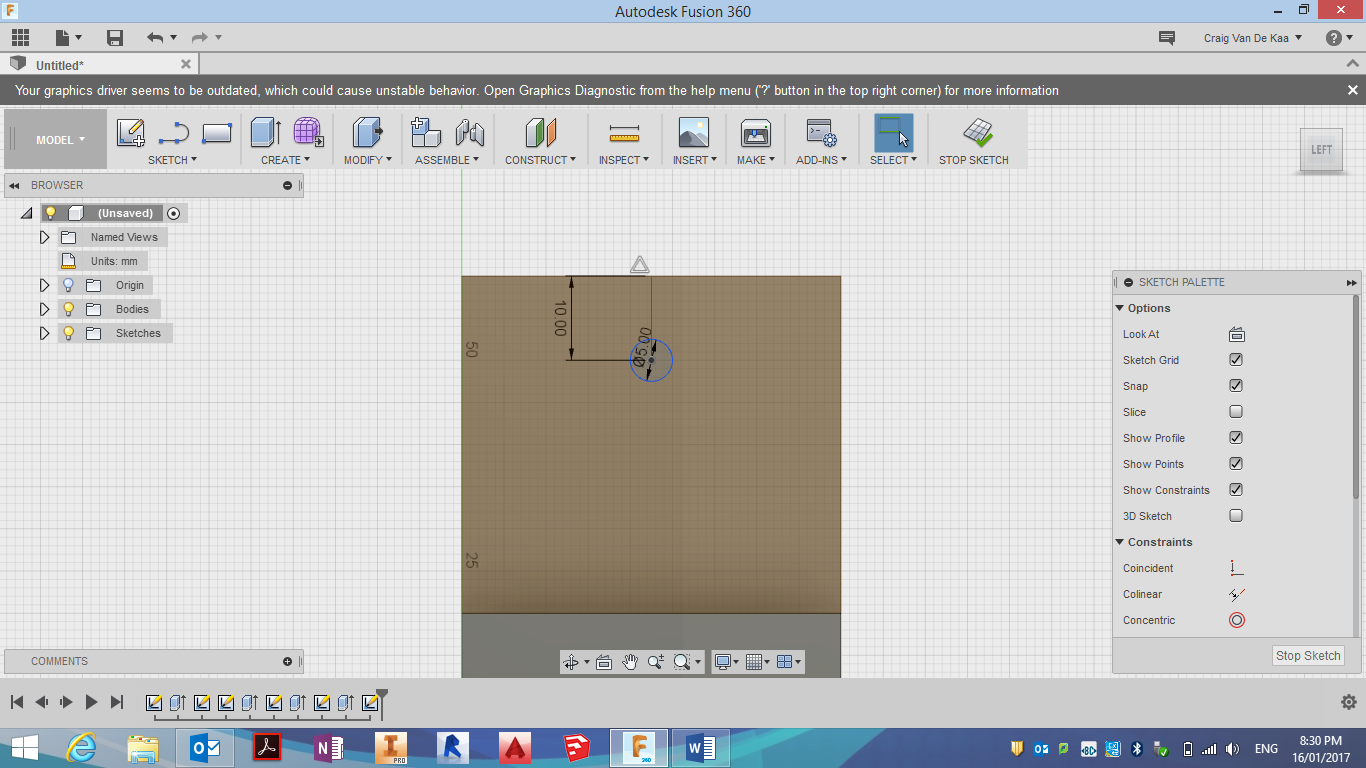
Task: Click the Construct plane icon
Action: pyautogui.click(x=540, y=133)
